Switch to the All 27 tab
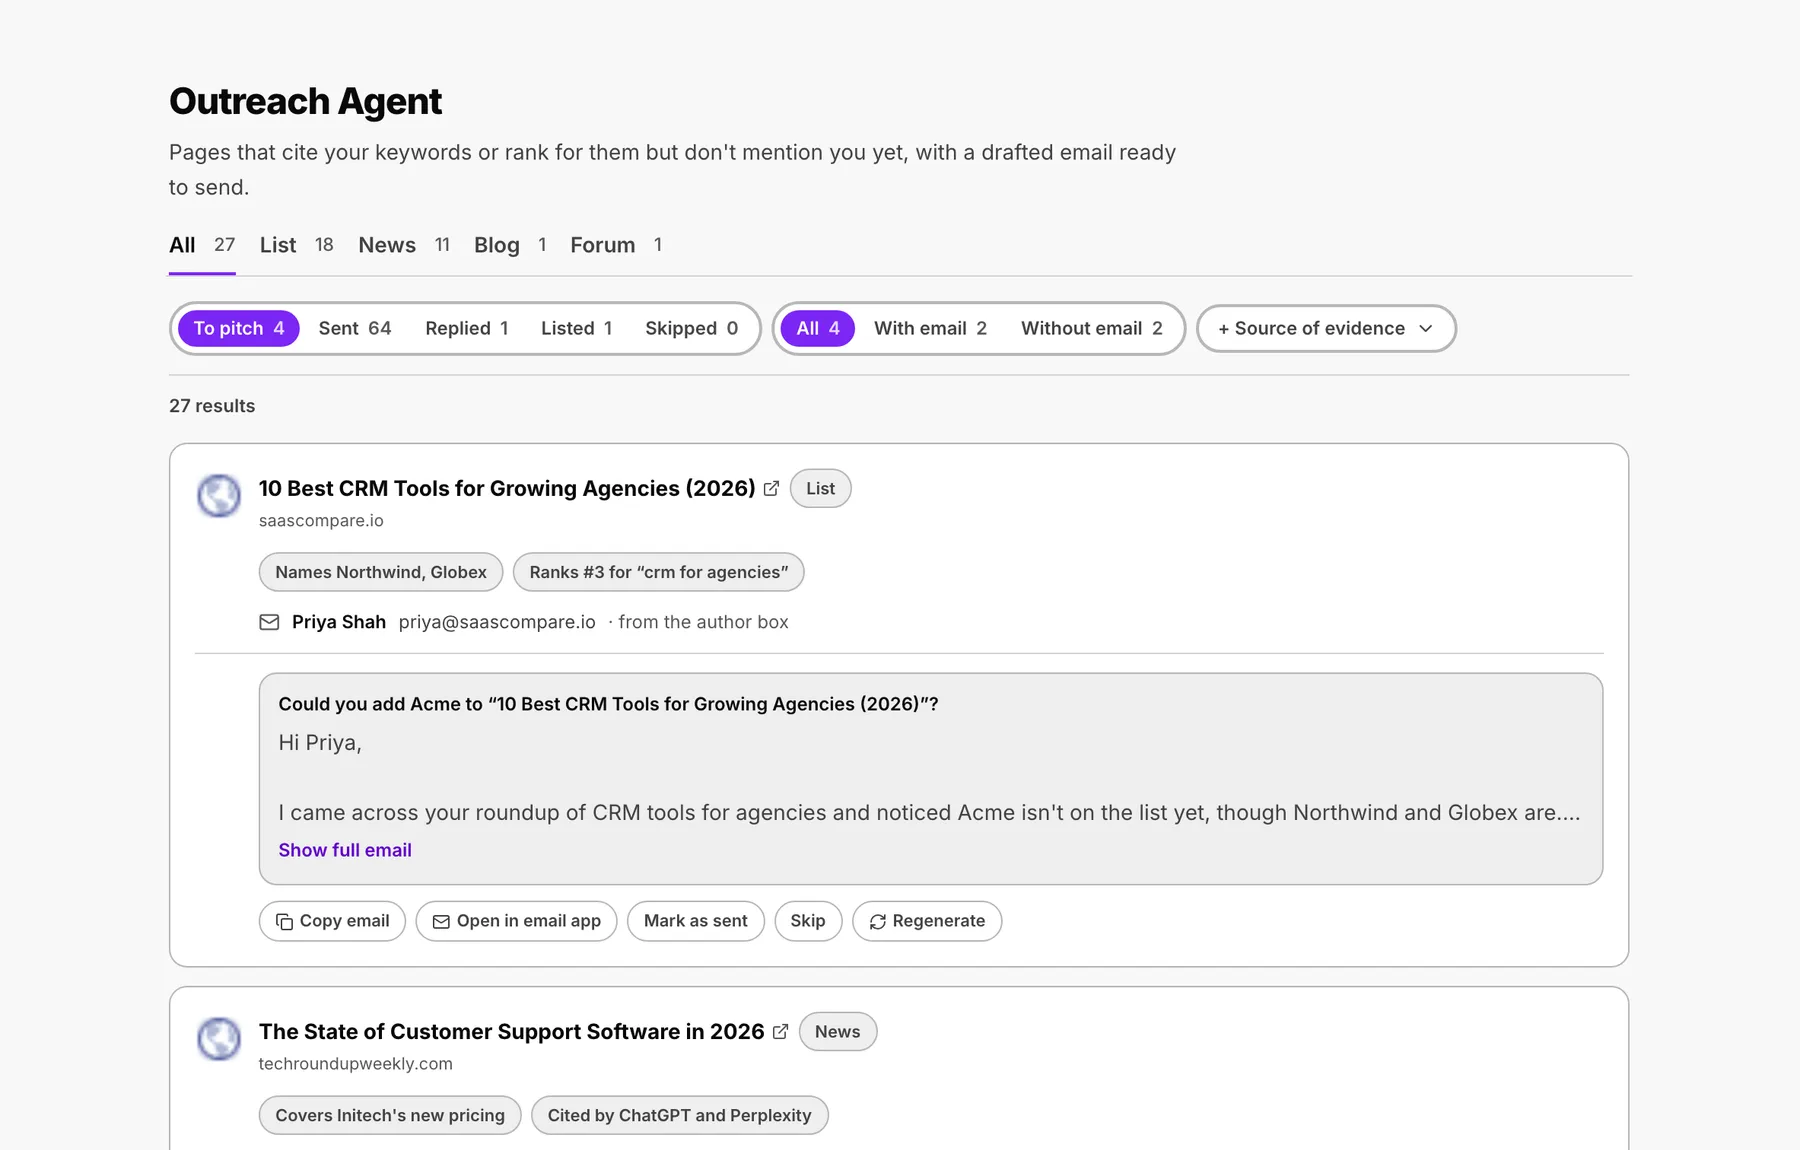The height and width of the screenshot is (1150, 1800). tap(202, 245)
